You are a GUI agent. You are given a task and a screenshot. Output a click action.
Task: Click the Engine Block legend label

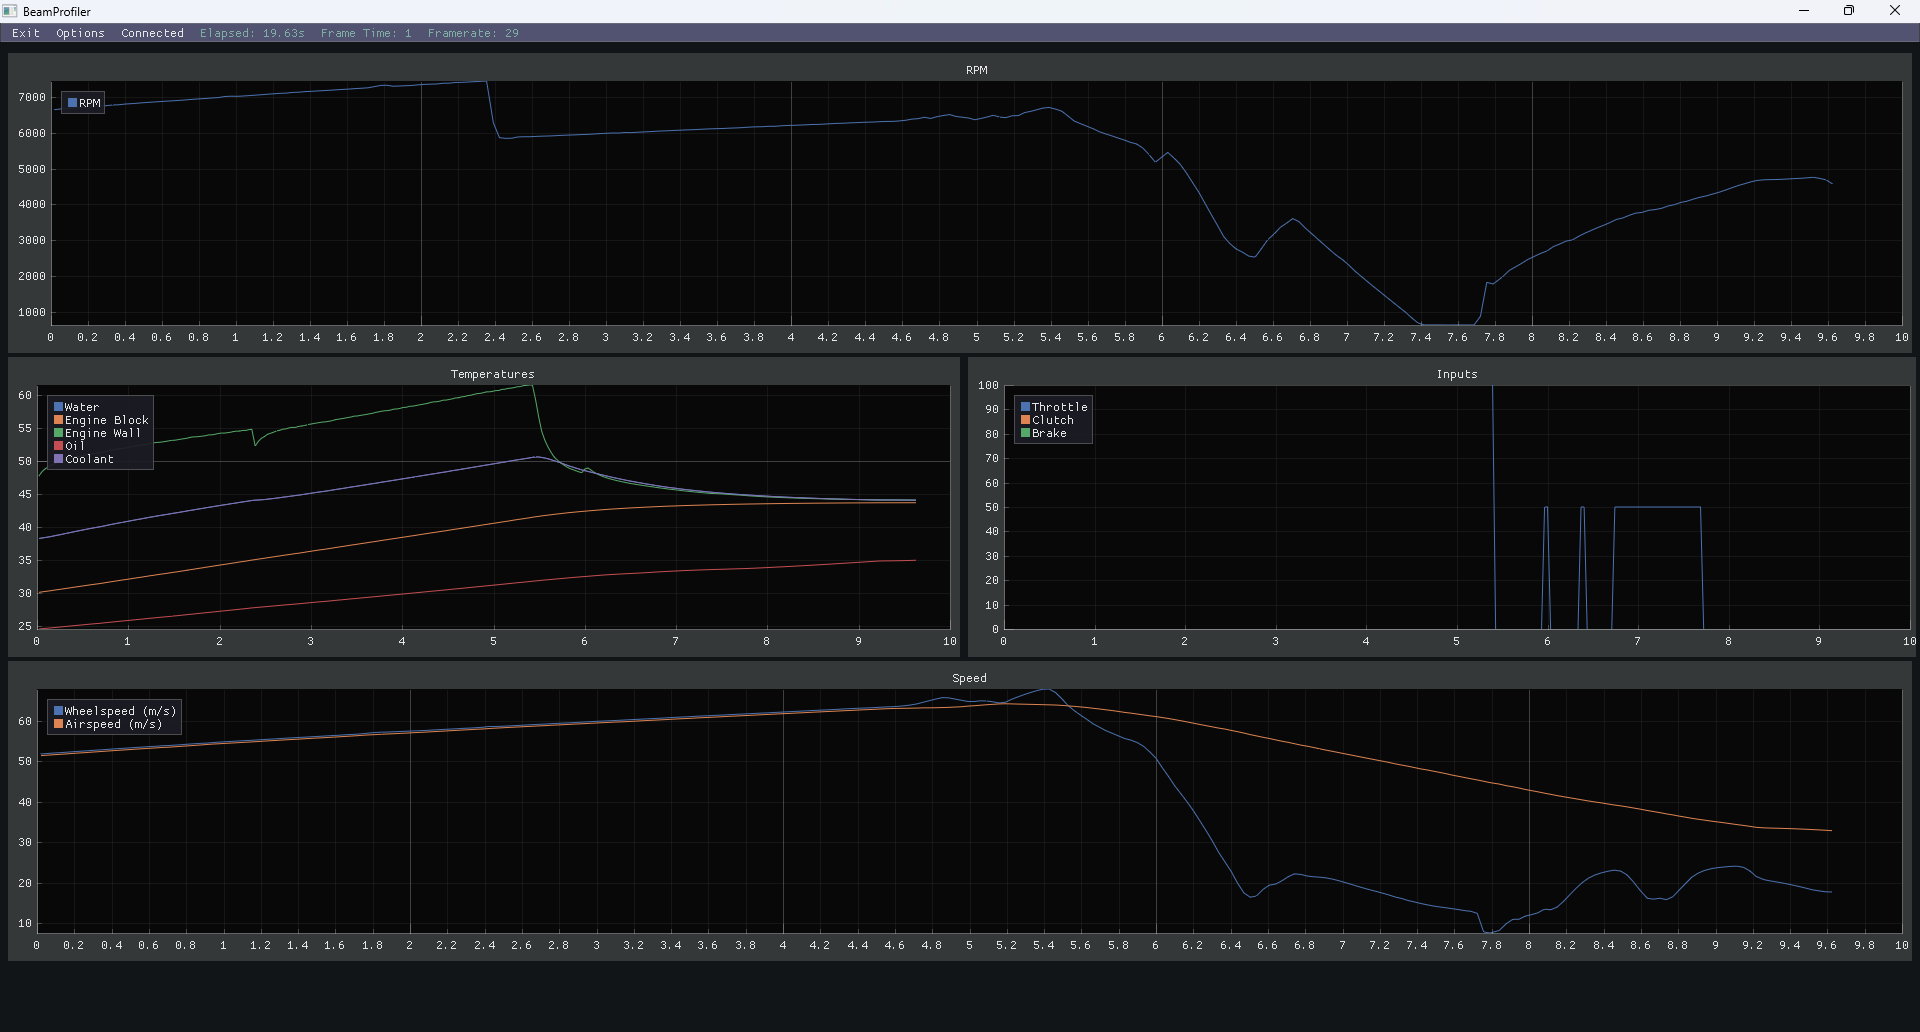click(107, 420)
